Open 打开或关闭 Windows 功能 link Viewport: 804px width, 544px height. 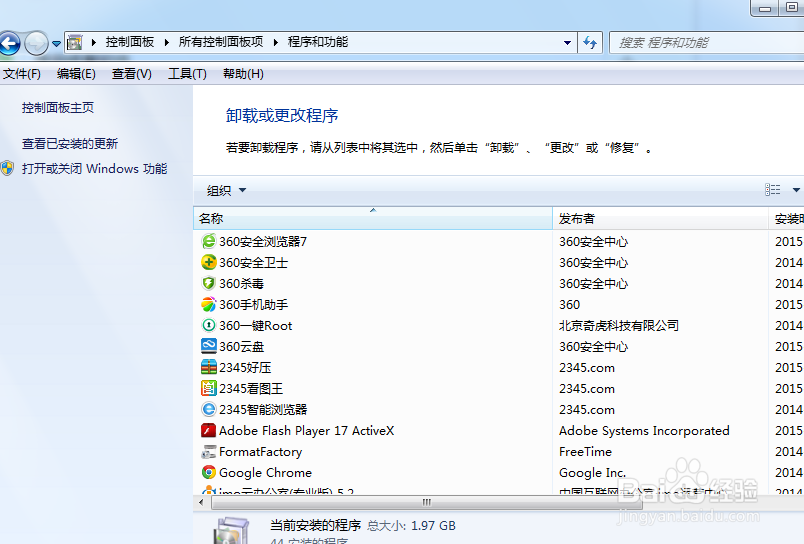point(94,169)
